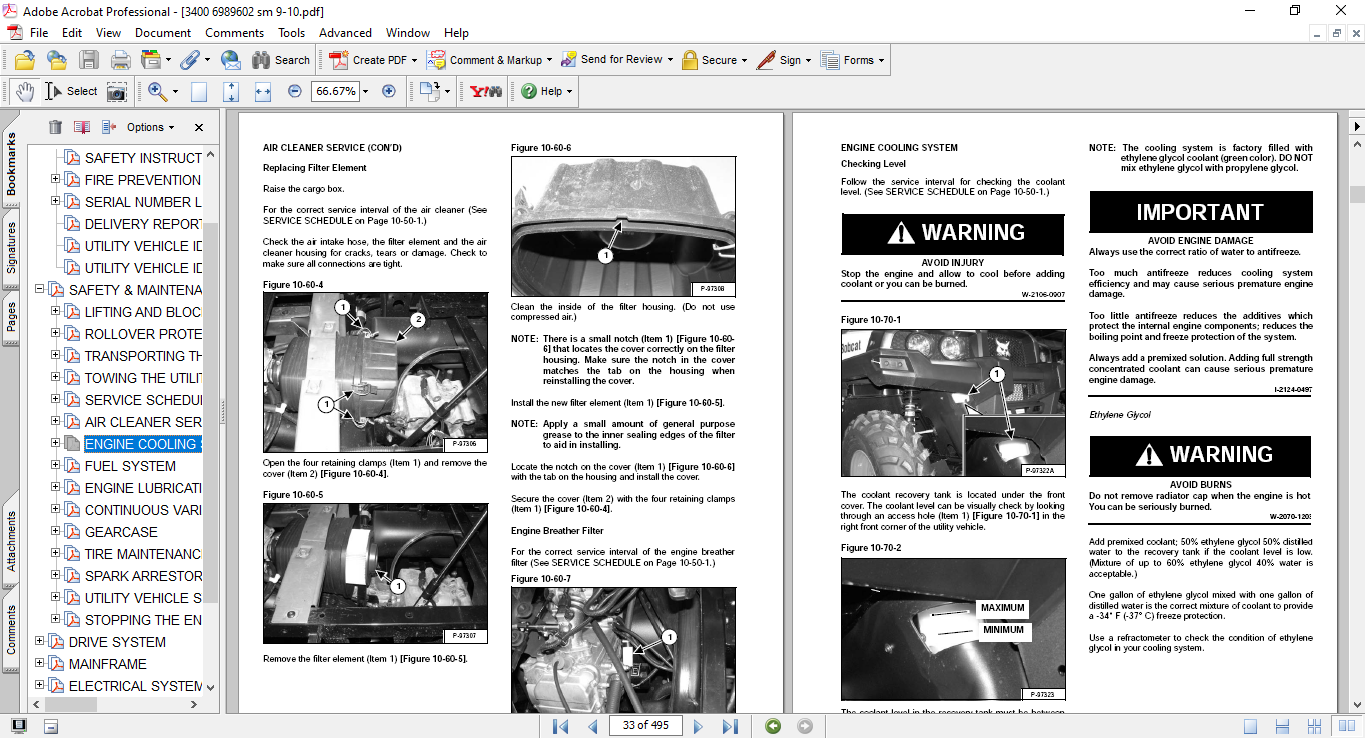Viewport: 1365px width, 738px height.
Task: Expand the FUEL SYSTEM bookmark
Action: point(56,466)
